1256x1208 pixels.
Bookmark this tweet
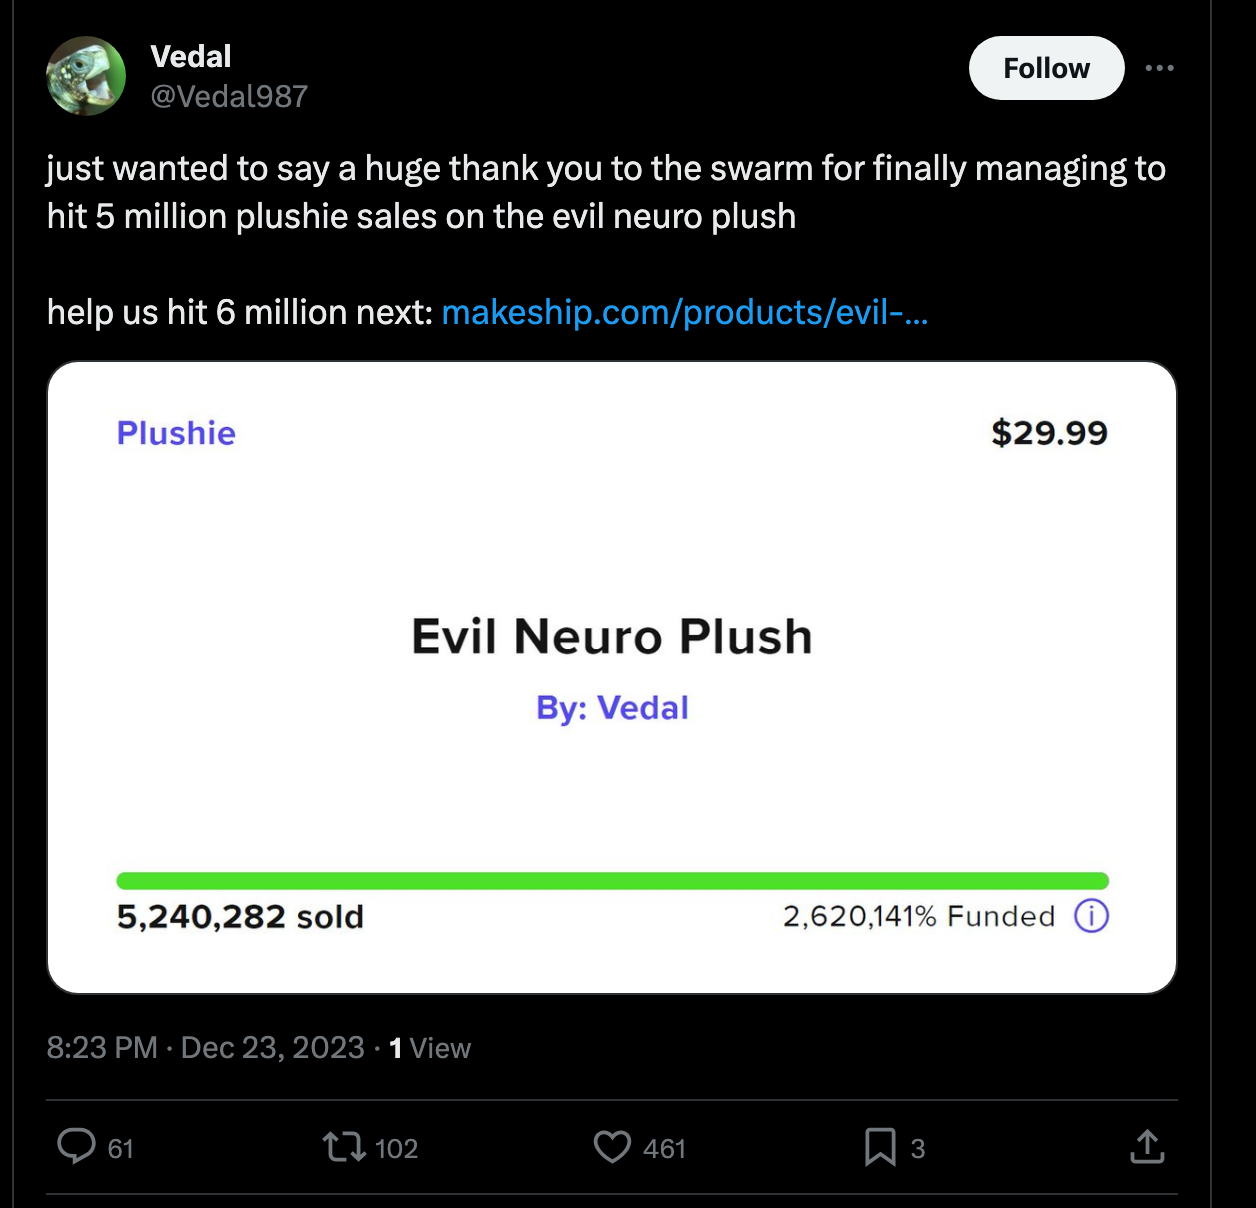click(x=880, y=1146)
